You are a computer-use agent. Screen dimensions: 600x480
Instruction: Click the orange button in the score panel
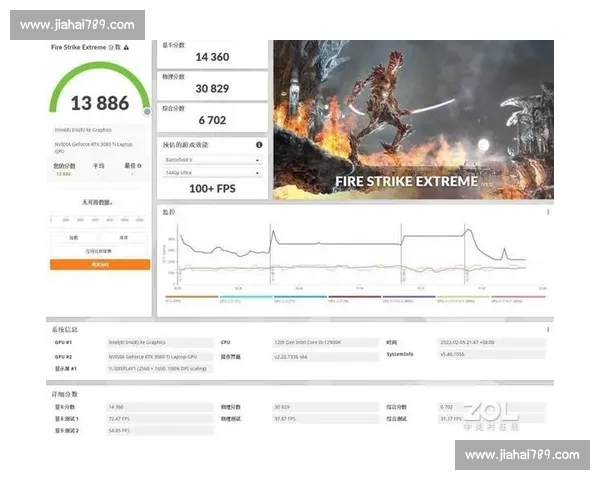point(100,265)
